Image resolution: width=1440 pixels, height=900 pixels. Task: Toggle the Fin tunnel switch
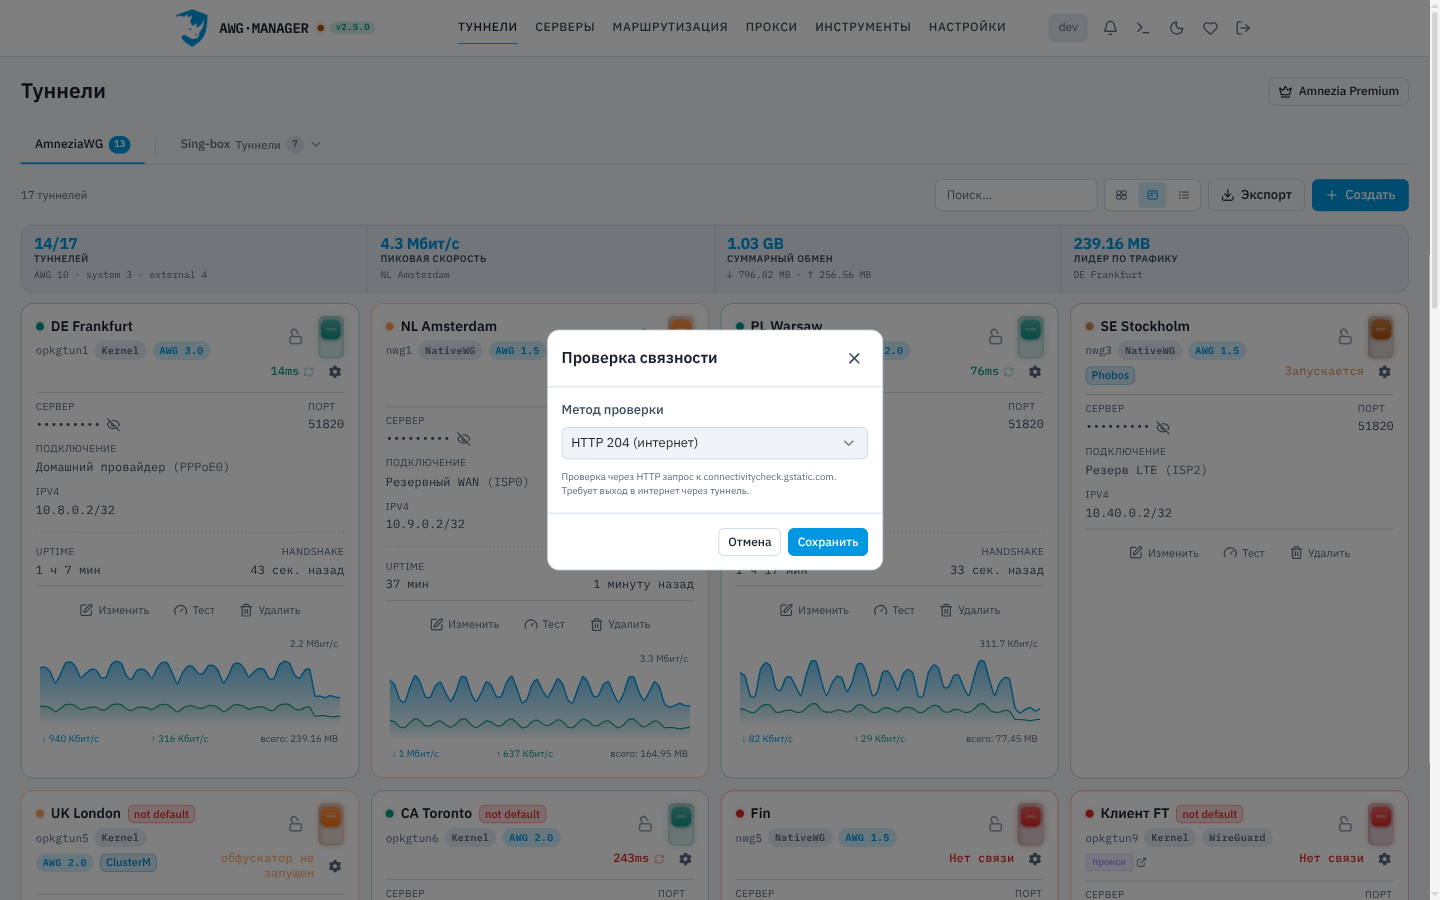(1031, 824)
